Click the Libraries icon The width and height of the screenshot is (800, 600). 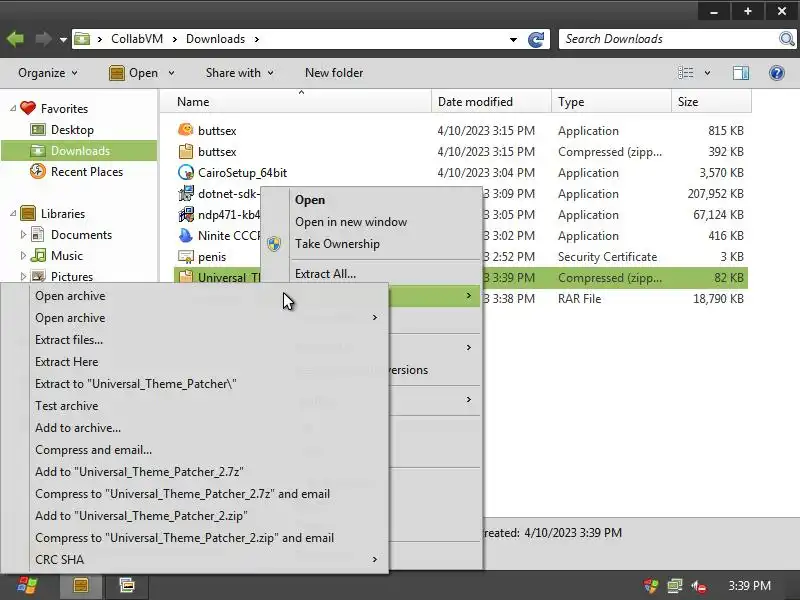tap(28, 213)
